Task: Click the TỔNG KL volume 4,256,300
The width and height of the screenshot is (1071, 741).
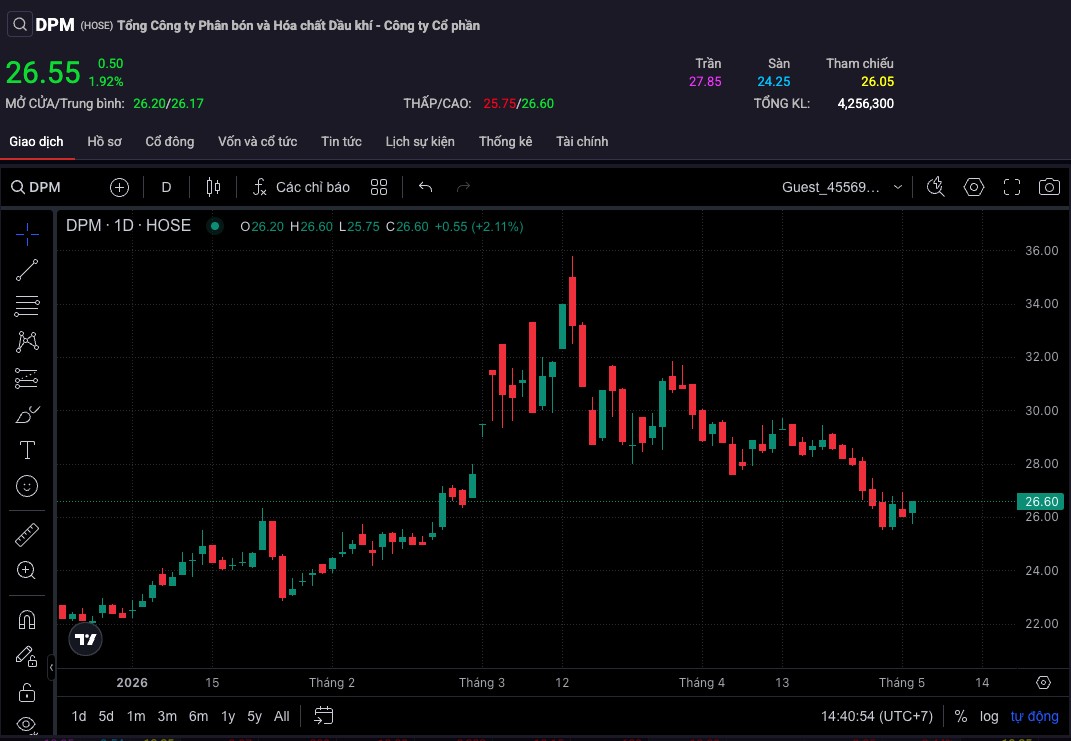Action: pyautogui.click(x=865, y=104)
